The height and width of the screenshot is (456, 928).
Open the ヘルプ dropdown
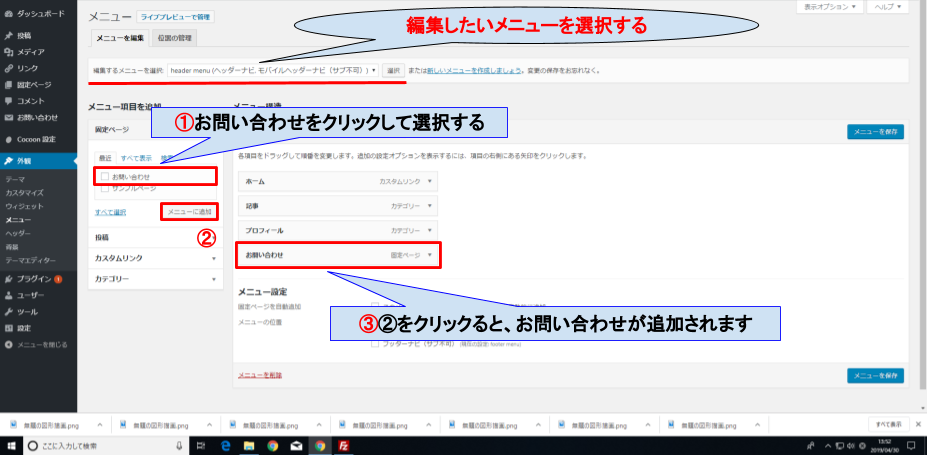click(887, 7)
